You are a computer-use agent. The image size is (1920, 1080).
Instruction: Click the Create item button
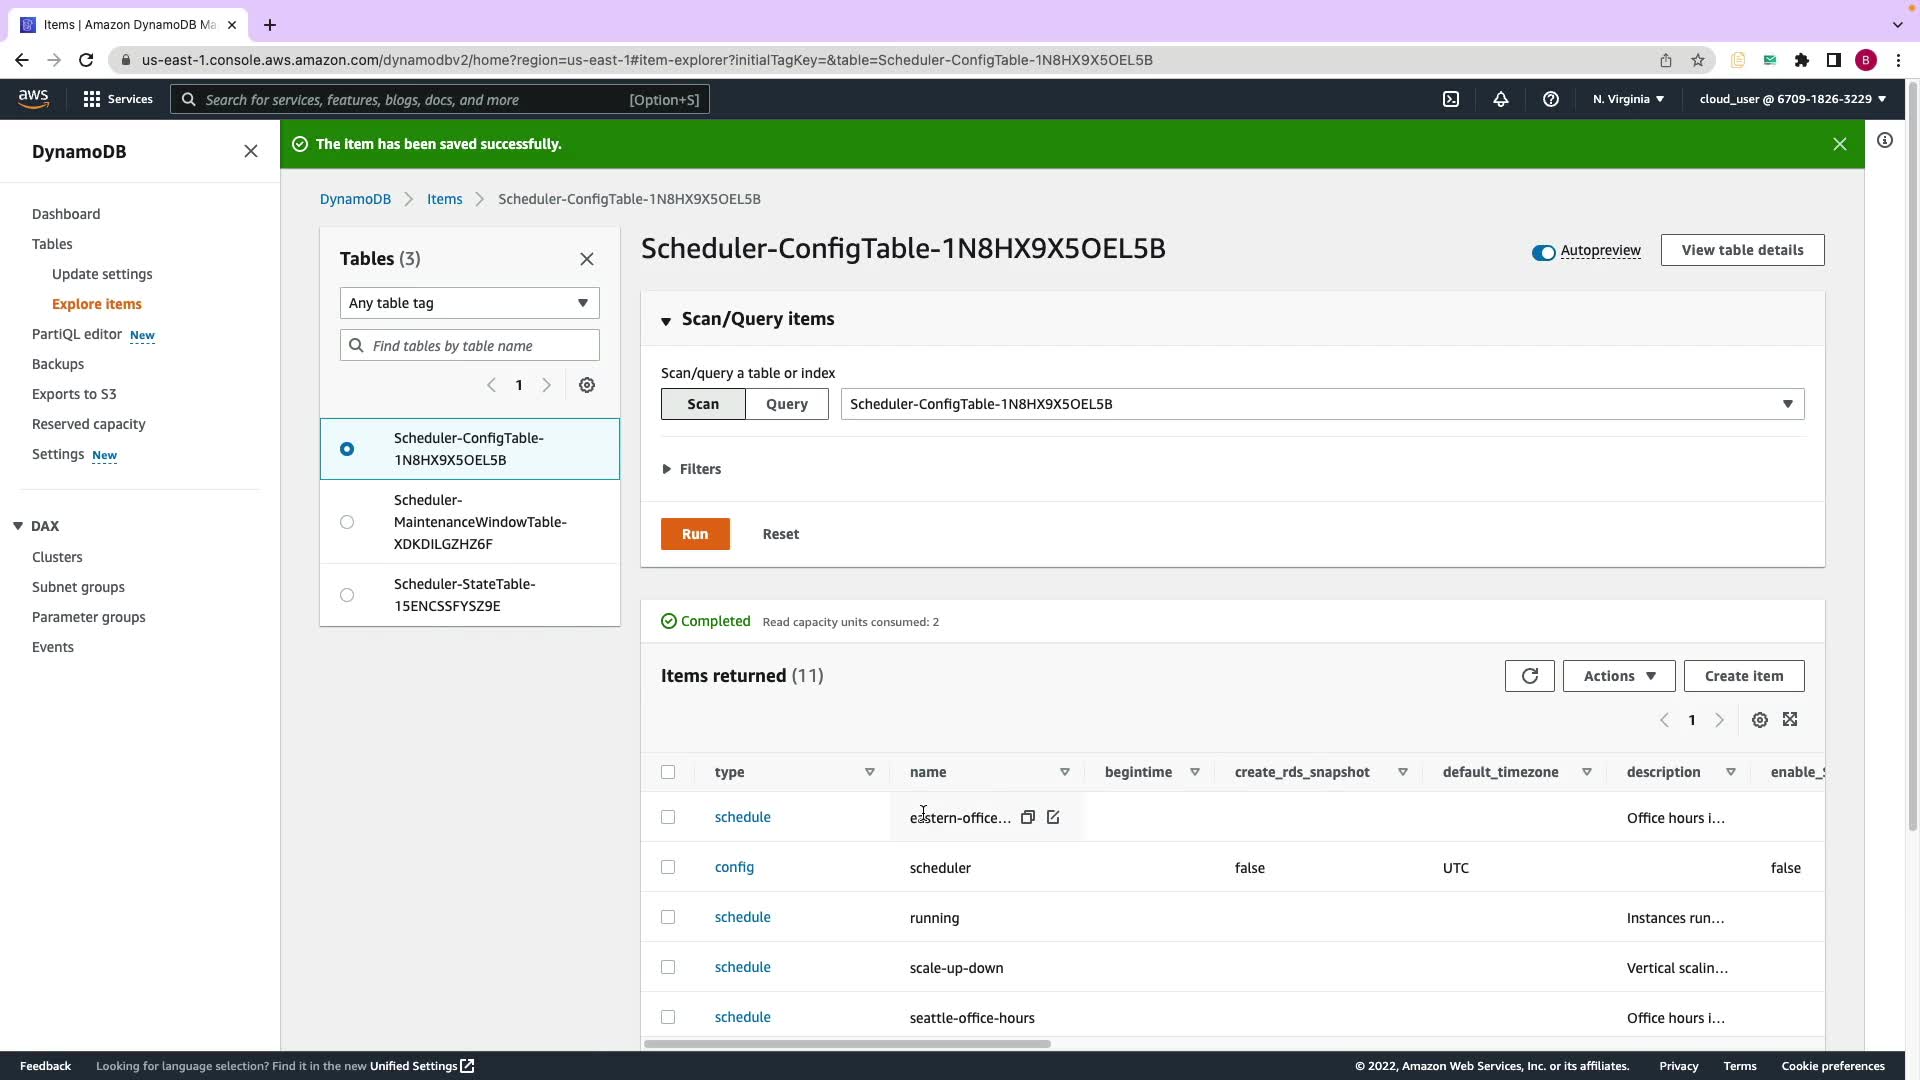tap(1743, 676)
